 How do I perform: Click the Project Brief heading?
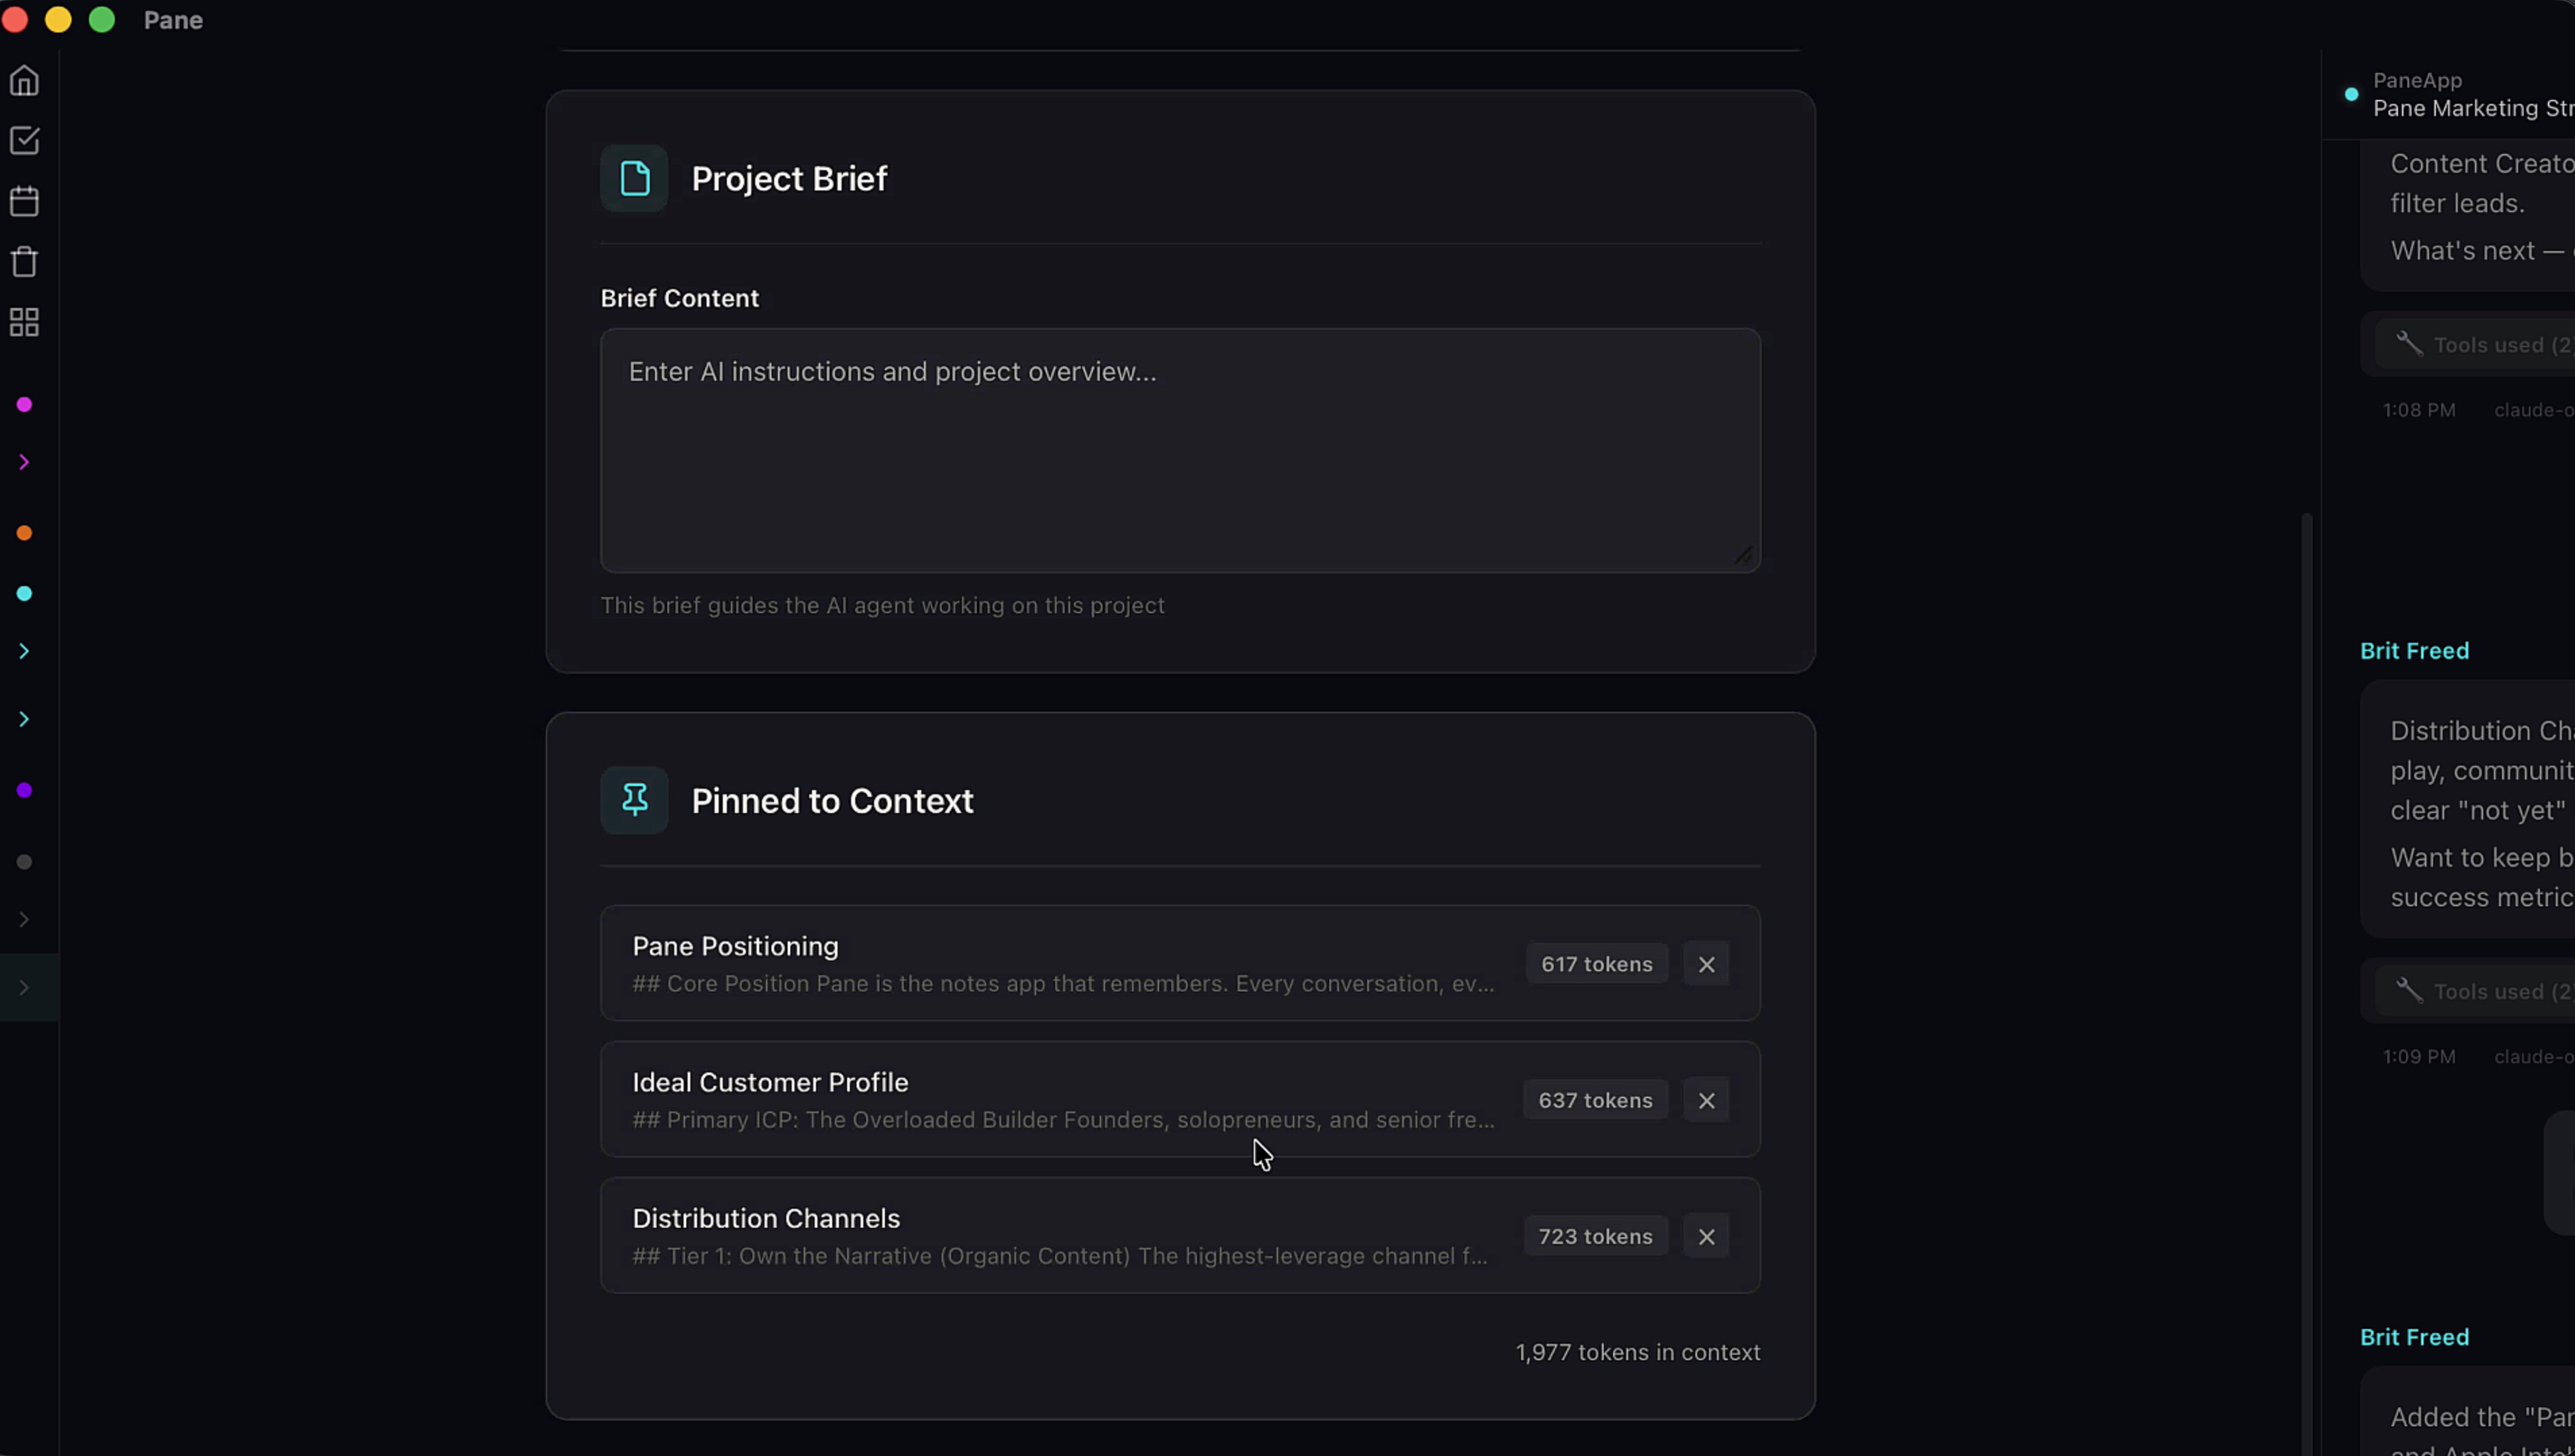click(789, 179)
